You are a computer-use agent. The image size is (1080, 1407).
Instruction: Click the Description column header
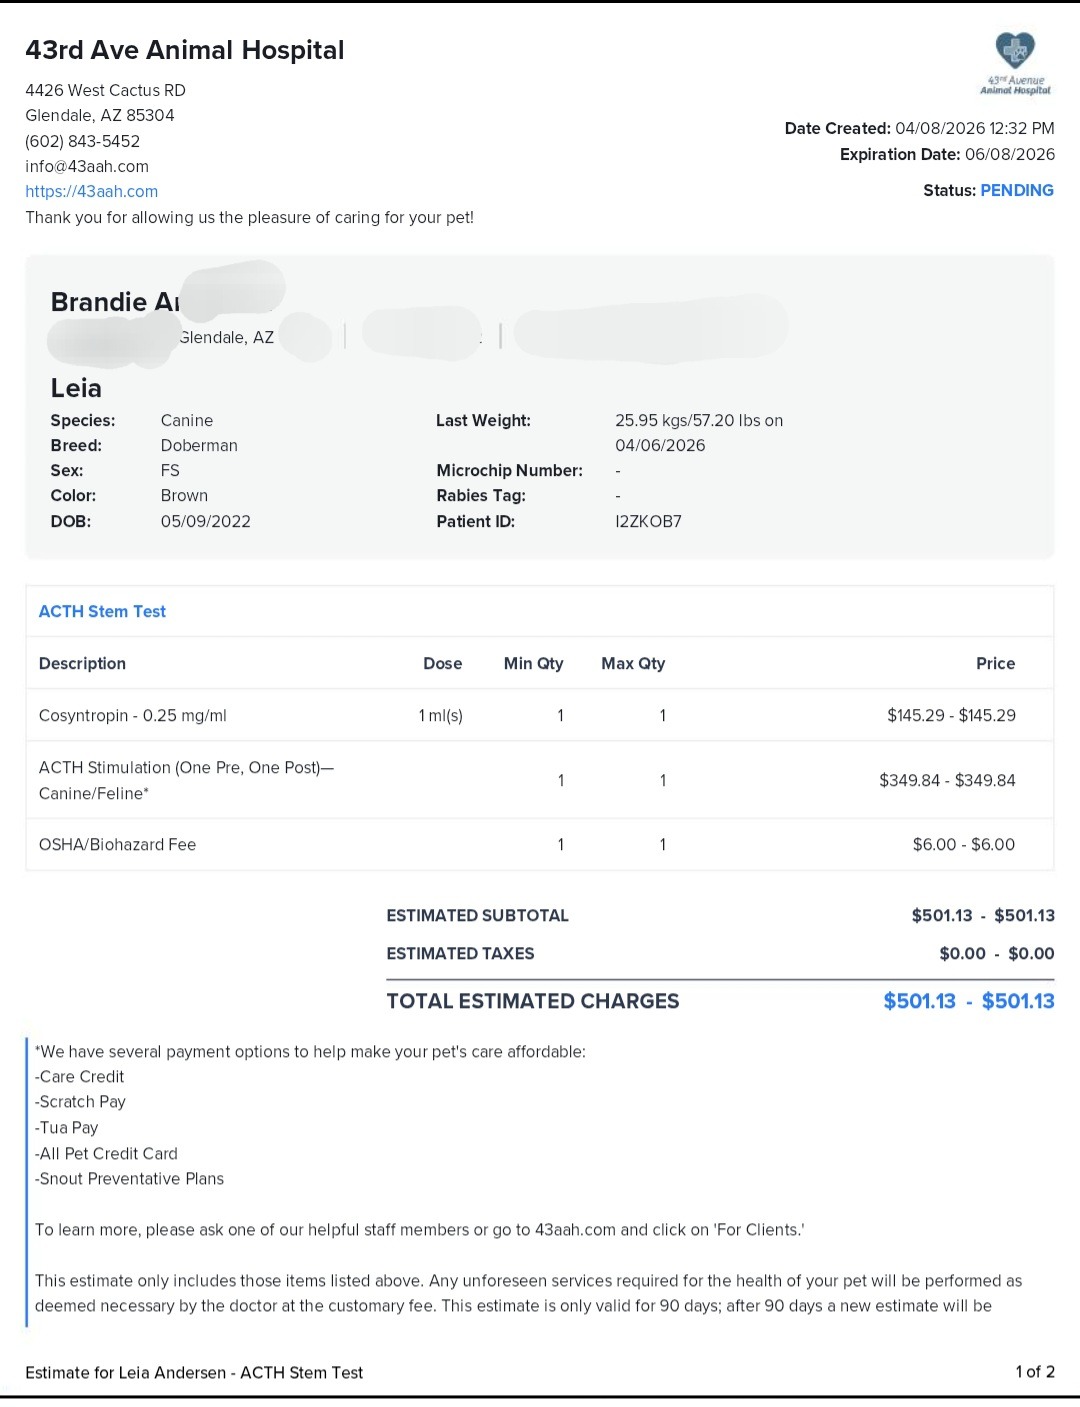82,663
